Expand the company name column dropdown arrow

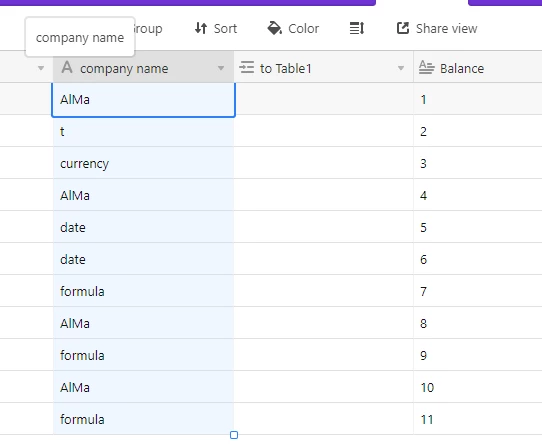pyautogui.click(x=221, y=68)
